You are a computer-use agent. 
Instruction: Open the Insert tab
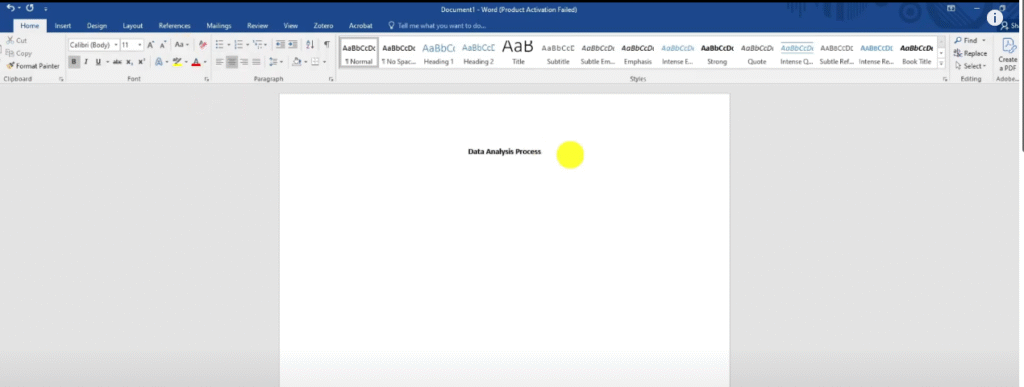click(63, 26)
